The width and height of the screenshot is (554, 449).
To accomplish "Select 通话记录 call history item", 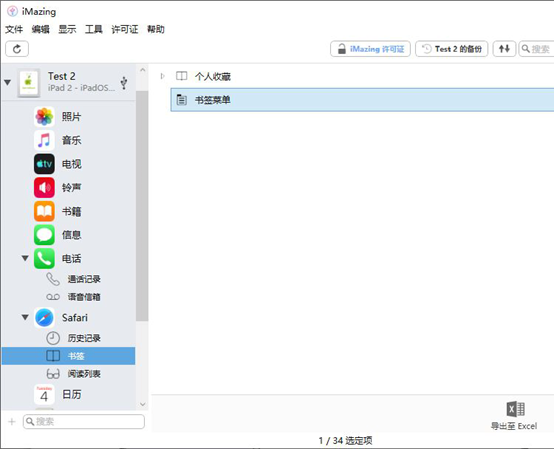I will (x=84, y=279).
